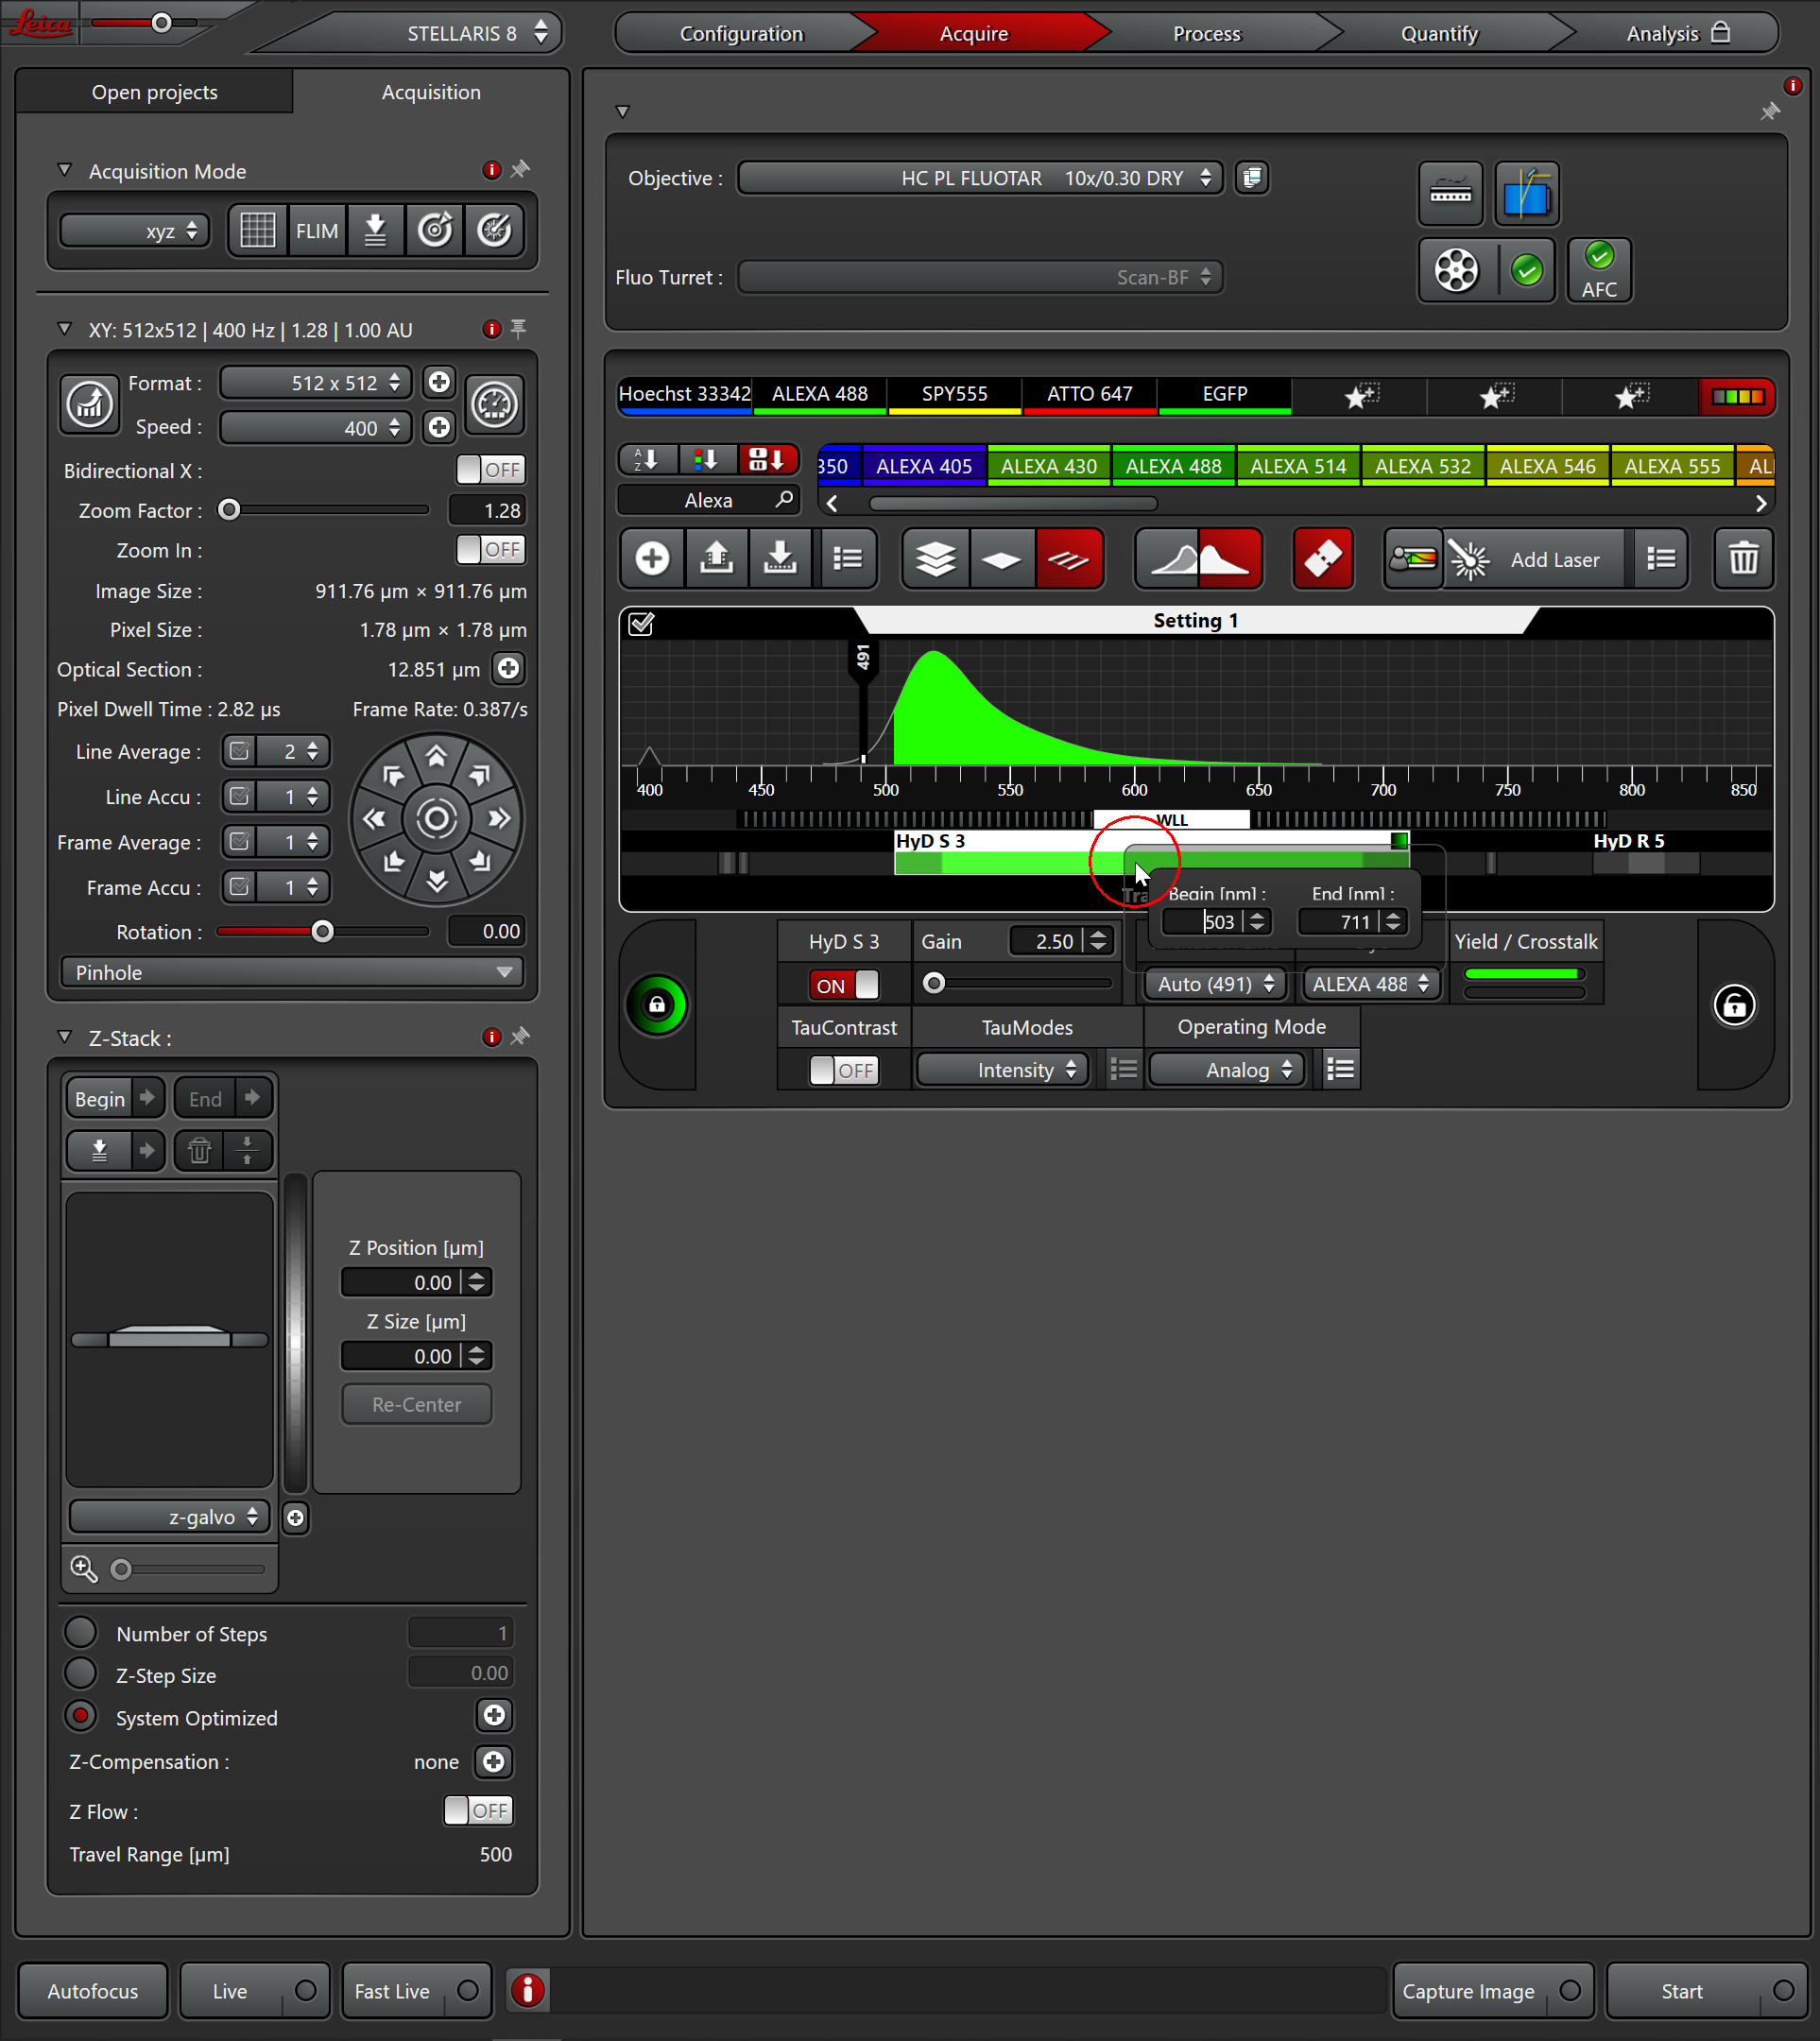Switch to the Quantify tab
The height and width of the screenshot is (2041, 1820).
click(1439, 34)
